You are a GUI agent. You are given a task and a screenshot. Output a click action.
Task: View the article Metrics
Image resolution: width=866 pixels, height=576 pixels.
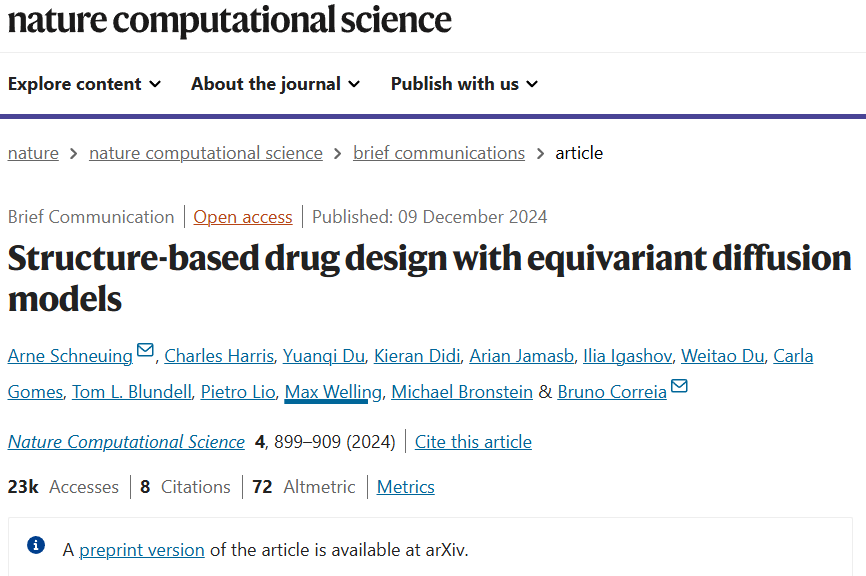click(406, 487)
